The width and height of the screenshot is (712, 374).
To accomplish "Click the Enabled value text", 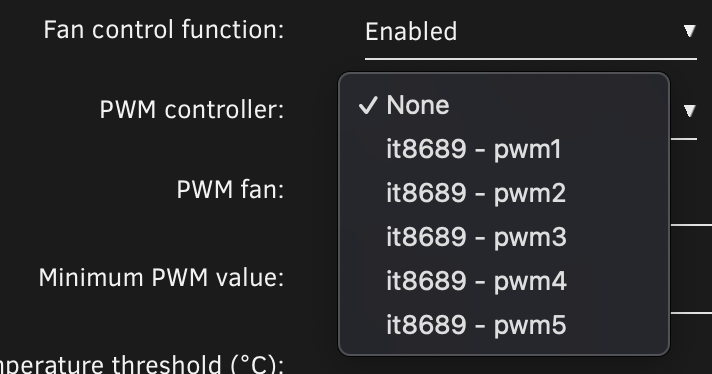I will [411, 32].
